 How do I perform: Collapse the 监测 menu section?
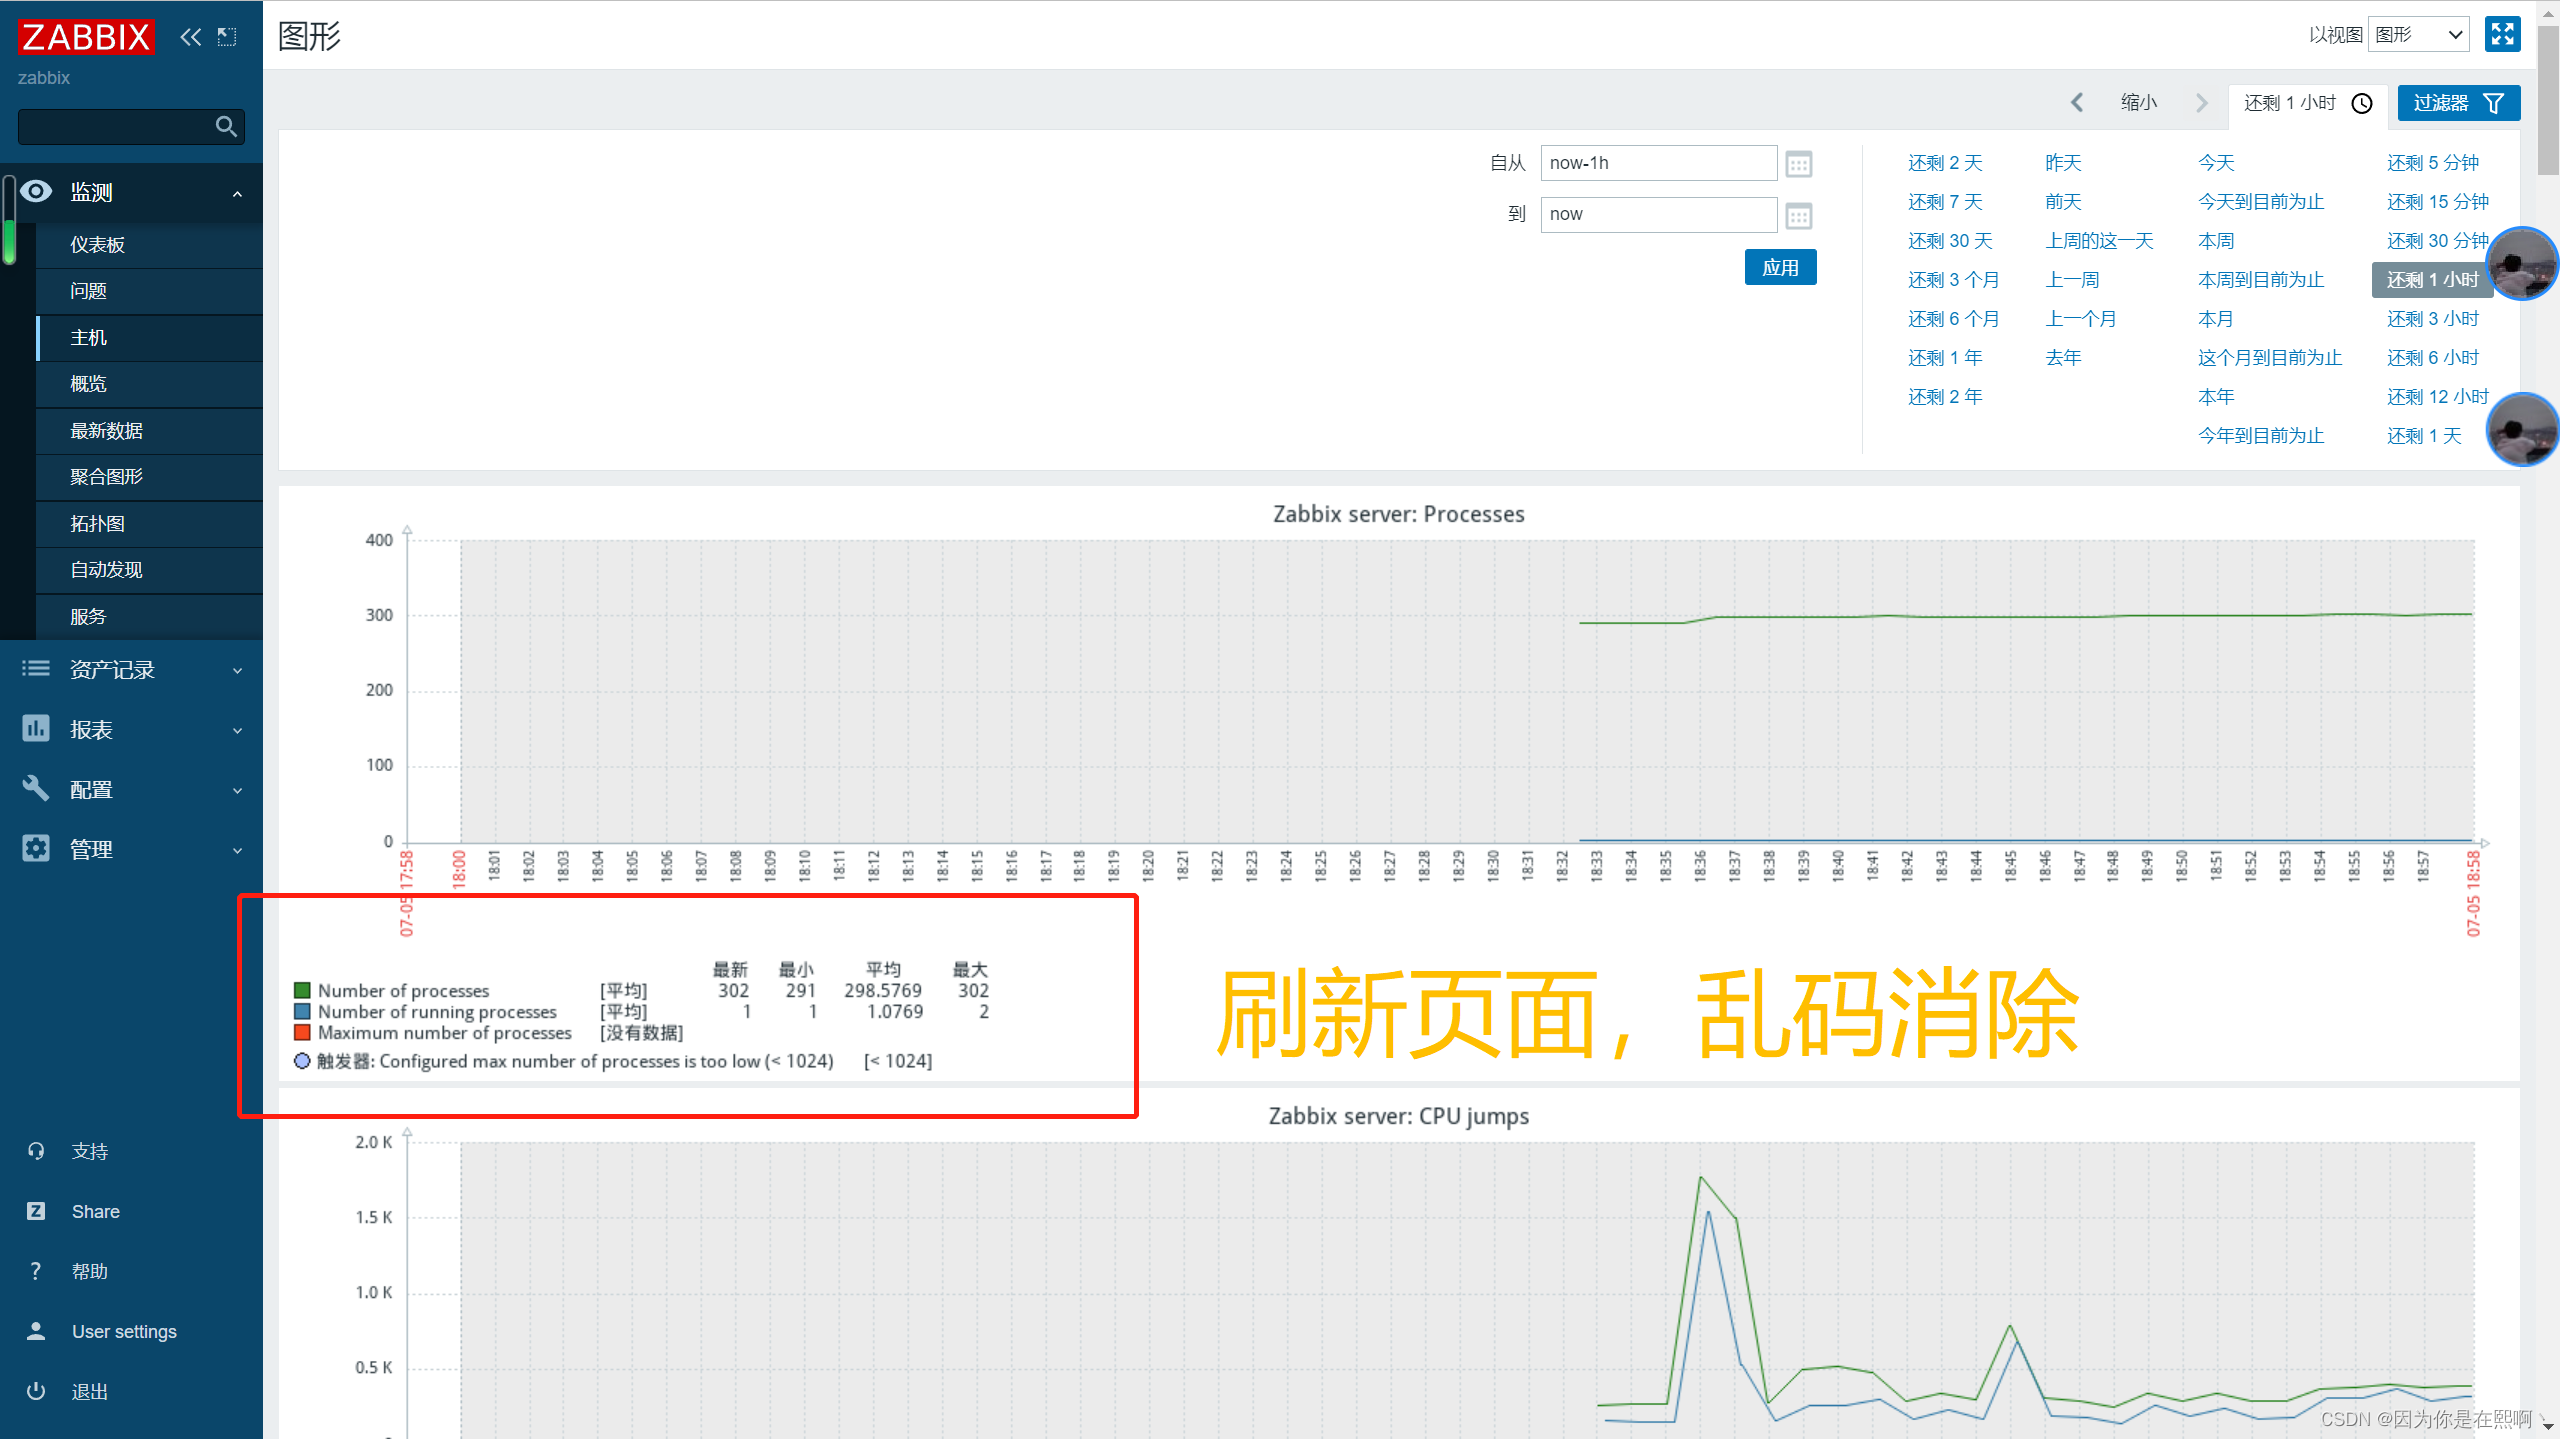pyautogui.click(x=237, y=193)
